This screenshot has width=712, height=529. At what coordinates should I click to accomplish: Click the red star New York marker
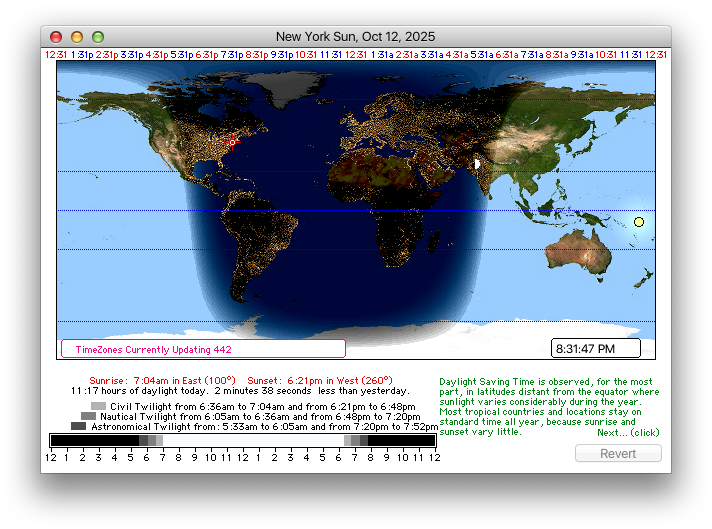coord(233,141)
